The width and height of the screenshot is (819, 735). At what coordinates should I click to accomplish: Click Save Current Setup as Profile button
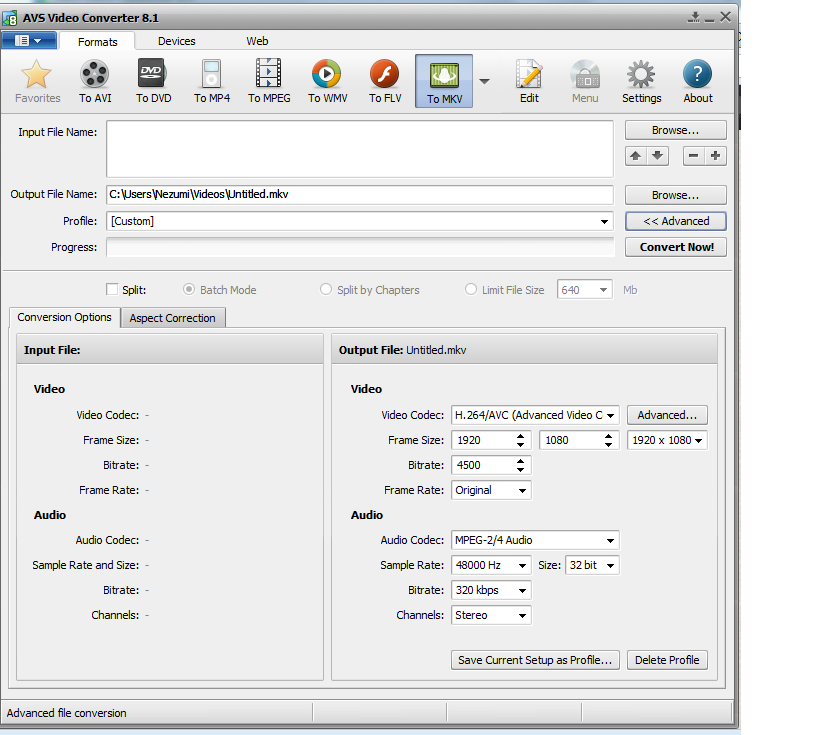point(535,660)
